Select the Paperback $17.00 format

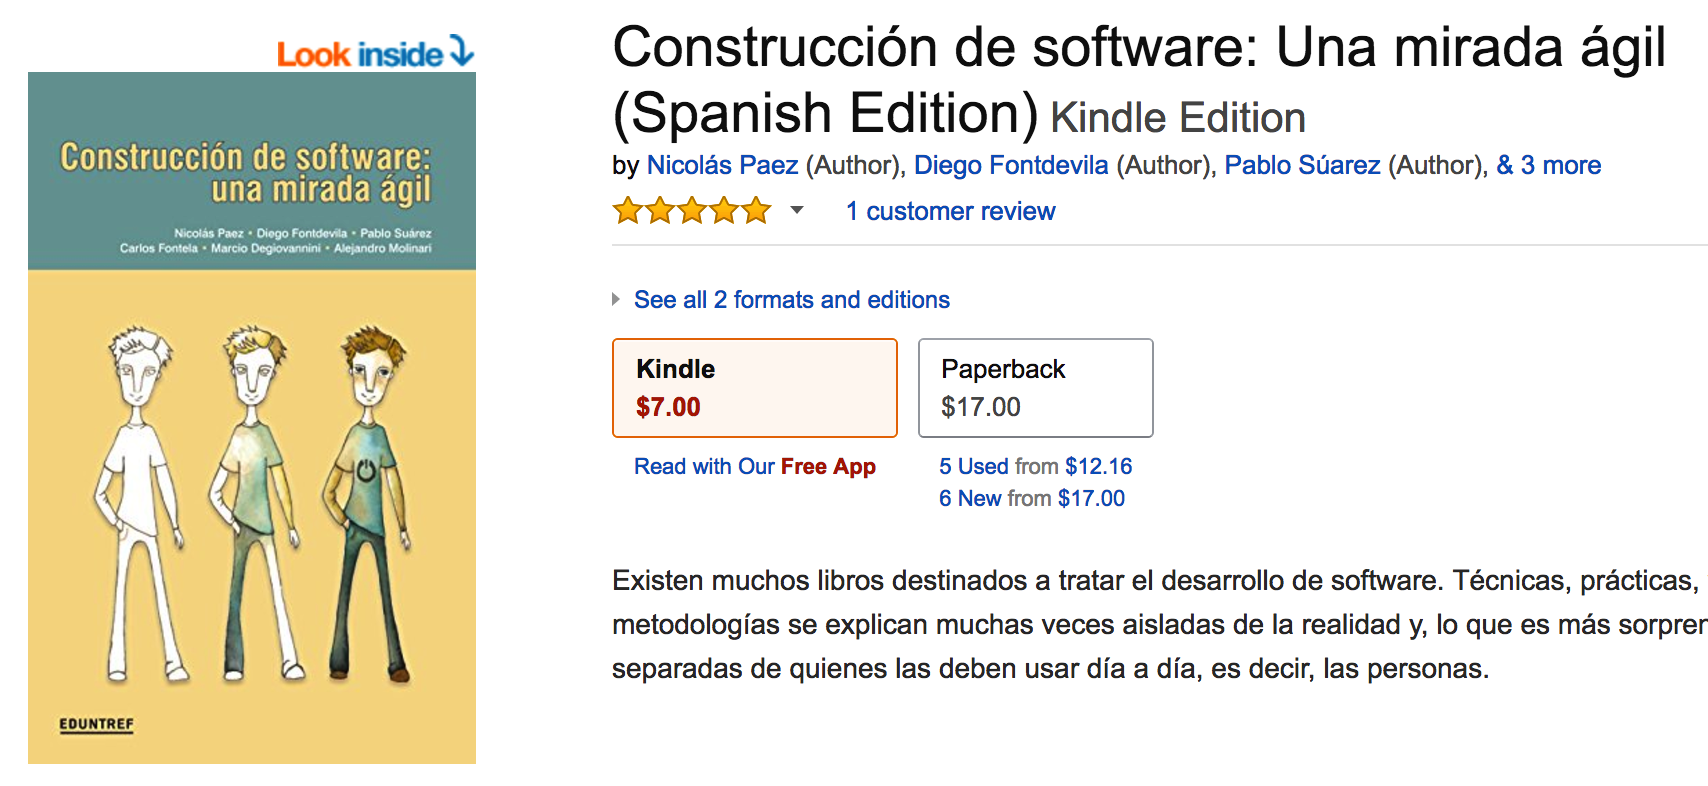tap(1035, 388)
